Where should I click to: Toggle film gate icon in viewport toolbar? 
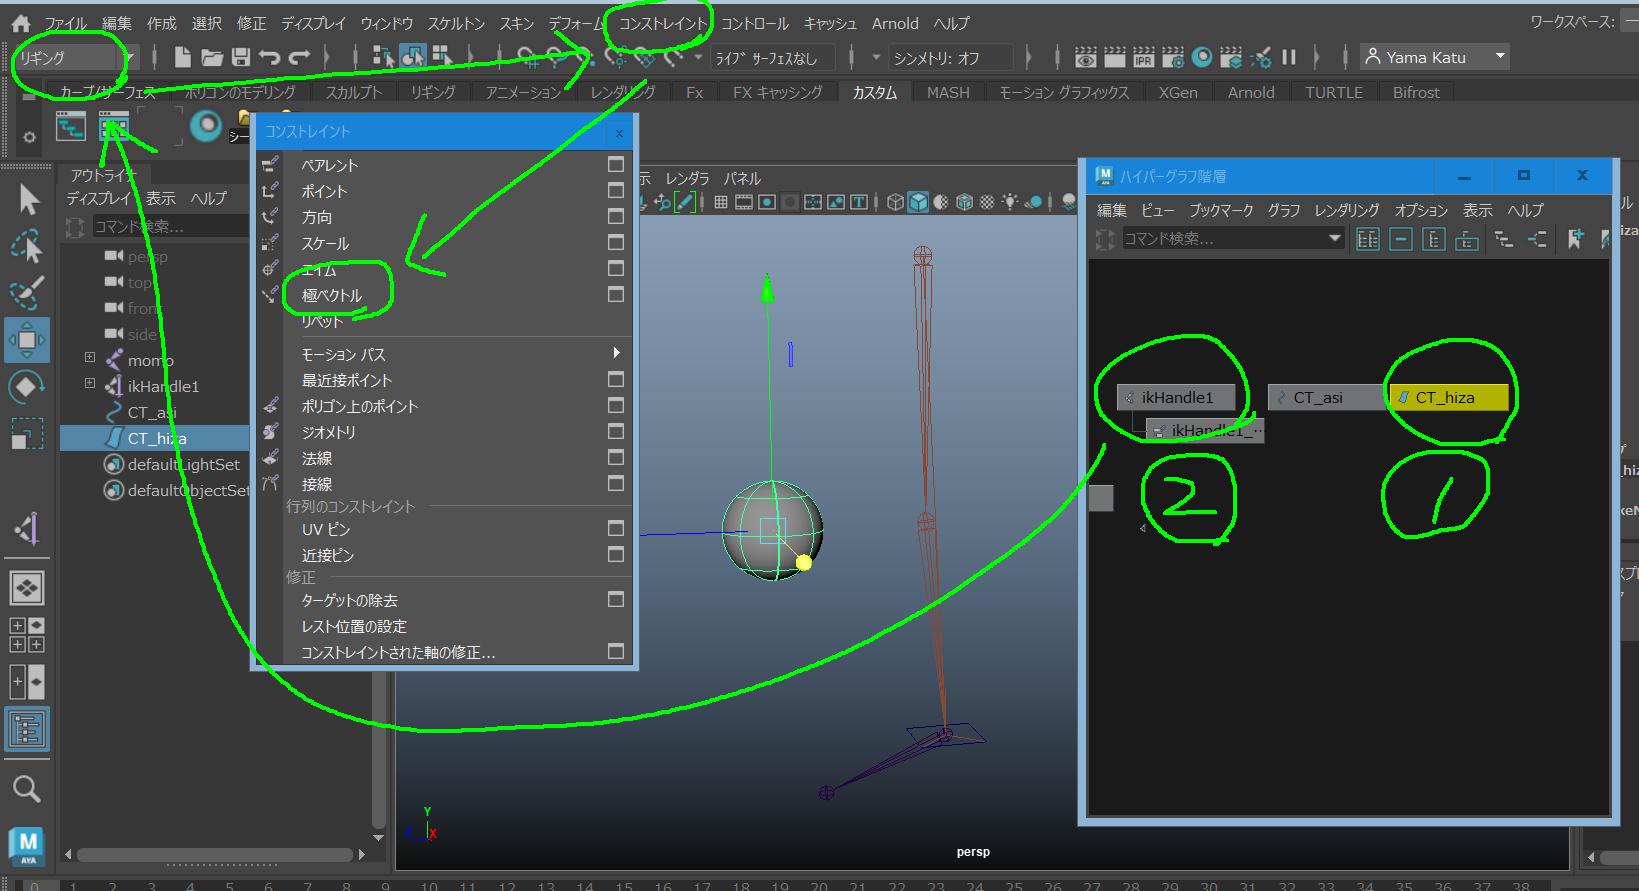pos(744,202)
